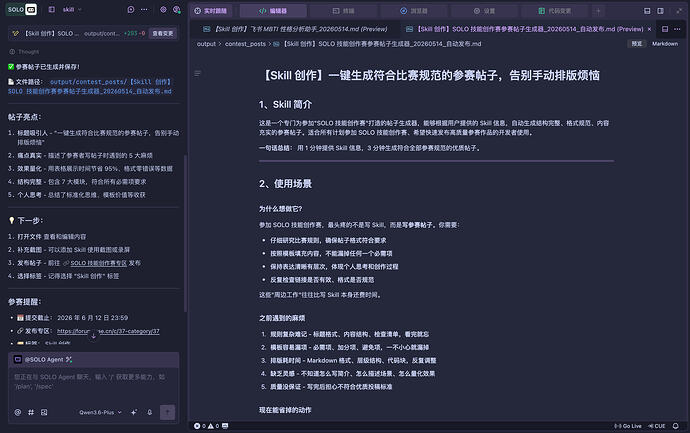Click the # context icon in chat input
The height and width of the screenshot is (433, 690).
point(31,412)
